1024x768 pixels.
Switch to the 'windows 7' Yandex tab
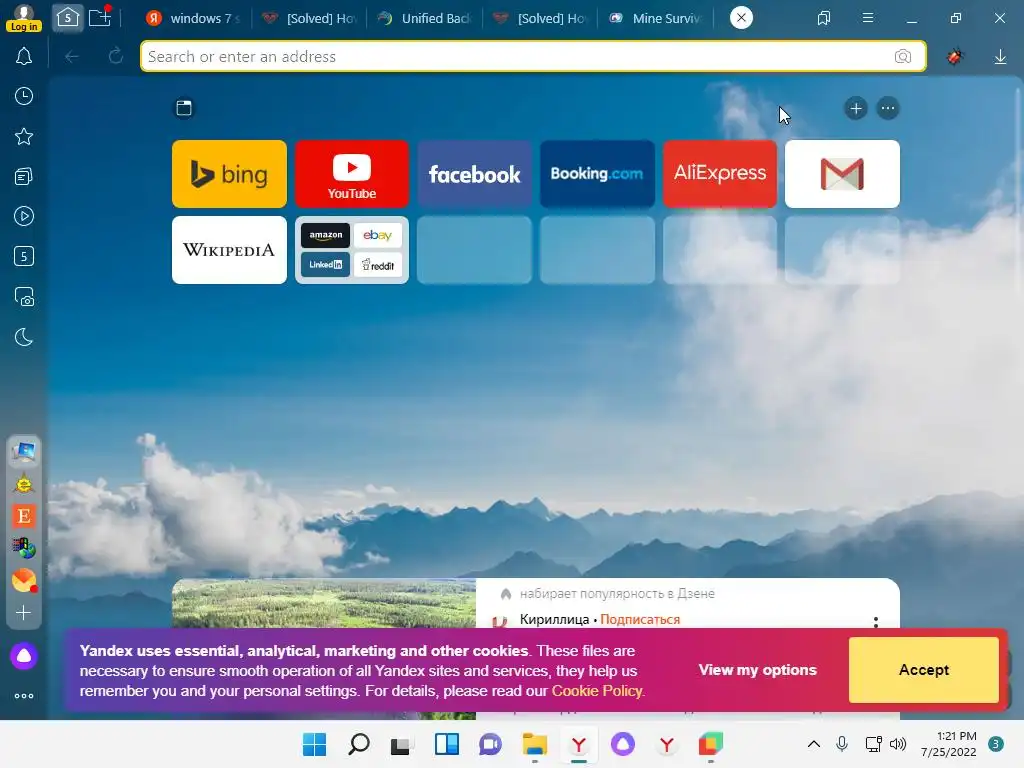pos(194,18)
